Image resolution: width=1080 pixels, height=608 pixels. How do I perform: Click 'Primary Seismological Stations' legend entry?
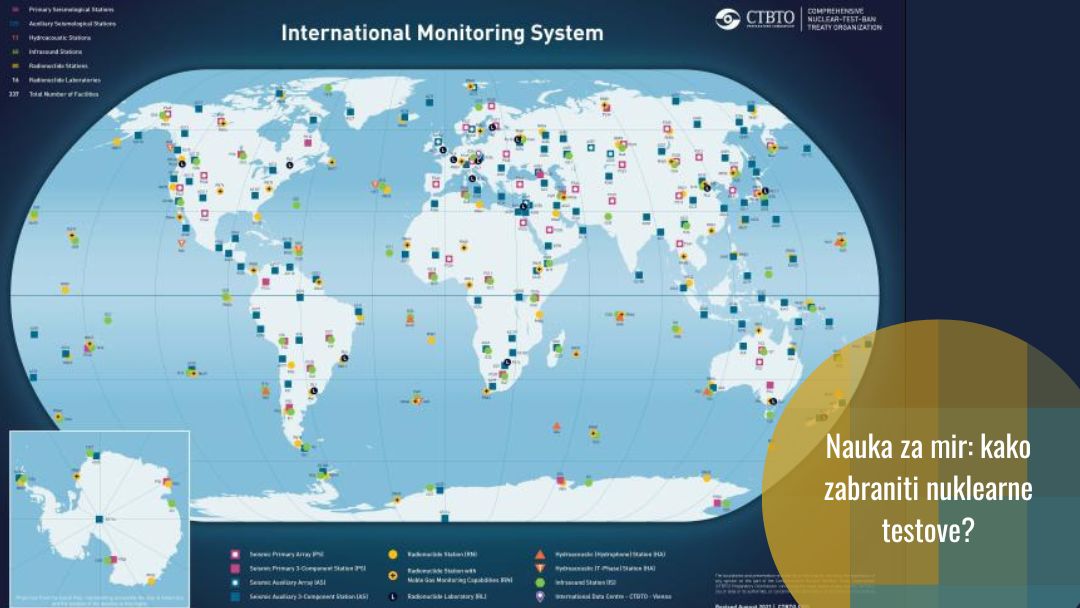coord(71,10)
